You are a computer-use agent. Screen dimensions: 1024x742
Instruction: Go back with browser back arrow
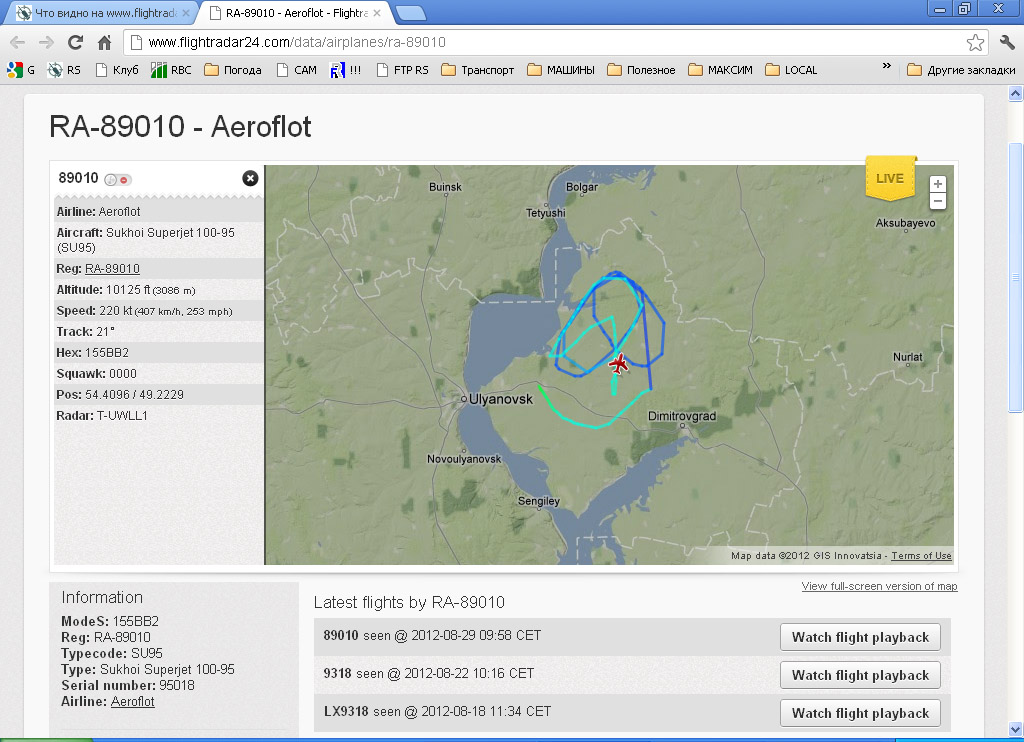click(18, 42)
